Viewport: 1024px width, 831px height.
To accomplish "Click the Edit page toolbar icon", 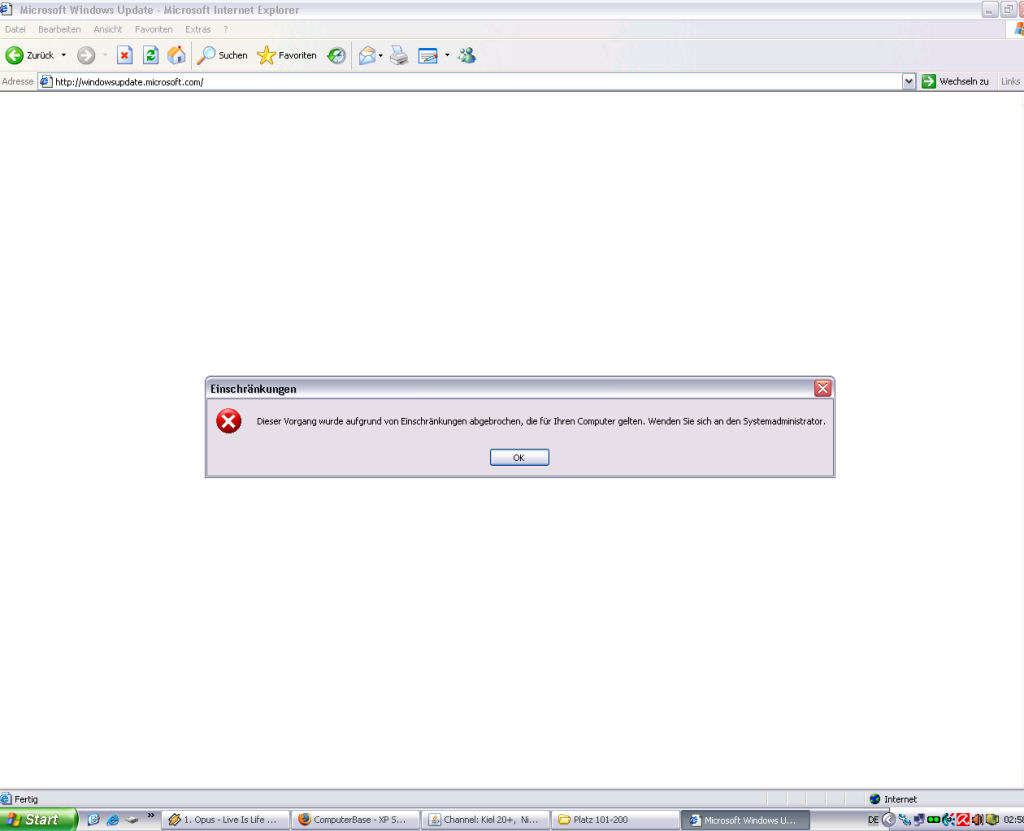I will click(x=428, y=56).
